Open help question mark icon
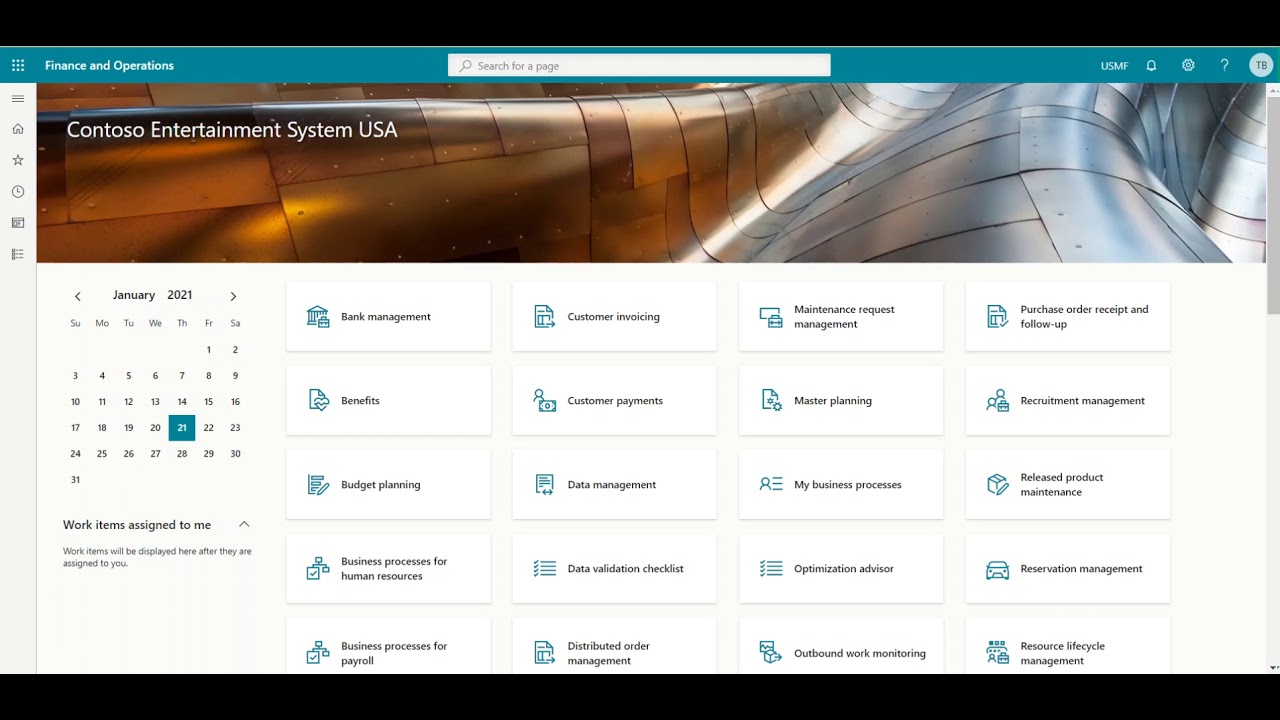1280x720 pixels. 1224,65
